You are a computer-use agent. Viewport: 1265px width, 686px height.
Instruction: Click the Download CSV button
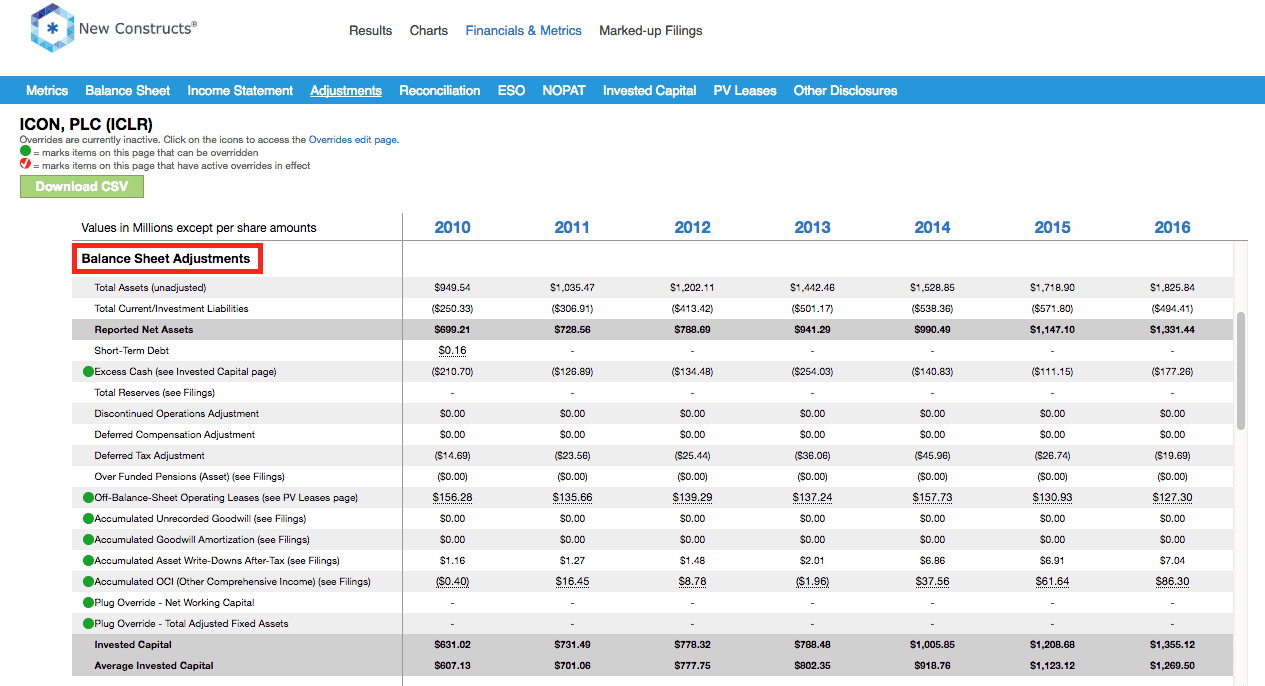[x=82, y=186]
